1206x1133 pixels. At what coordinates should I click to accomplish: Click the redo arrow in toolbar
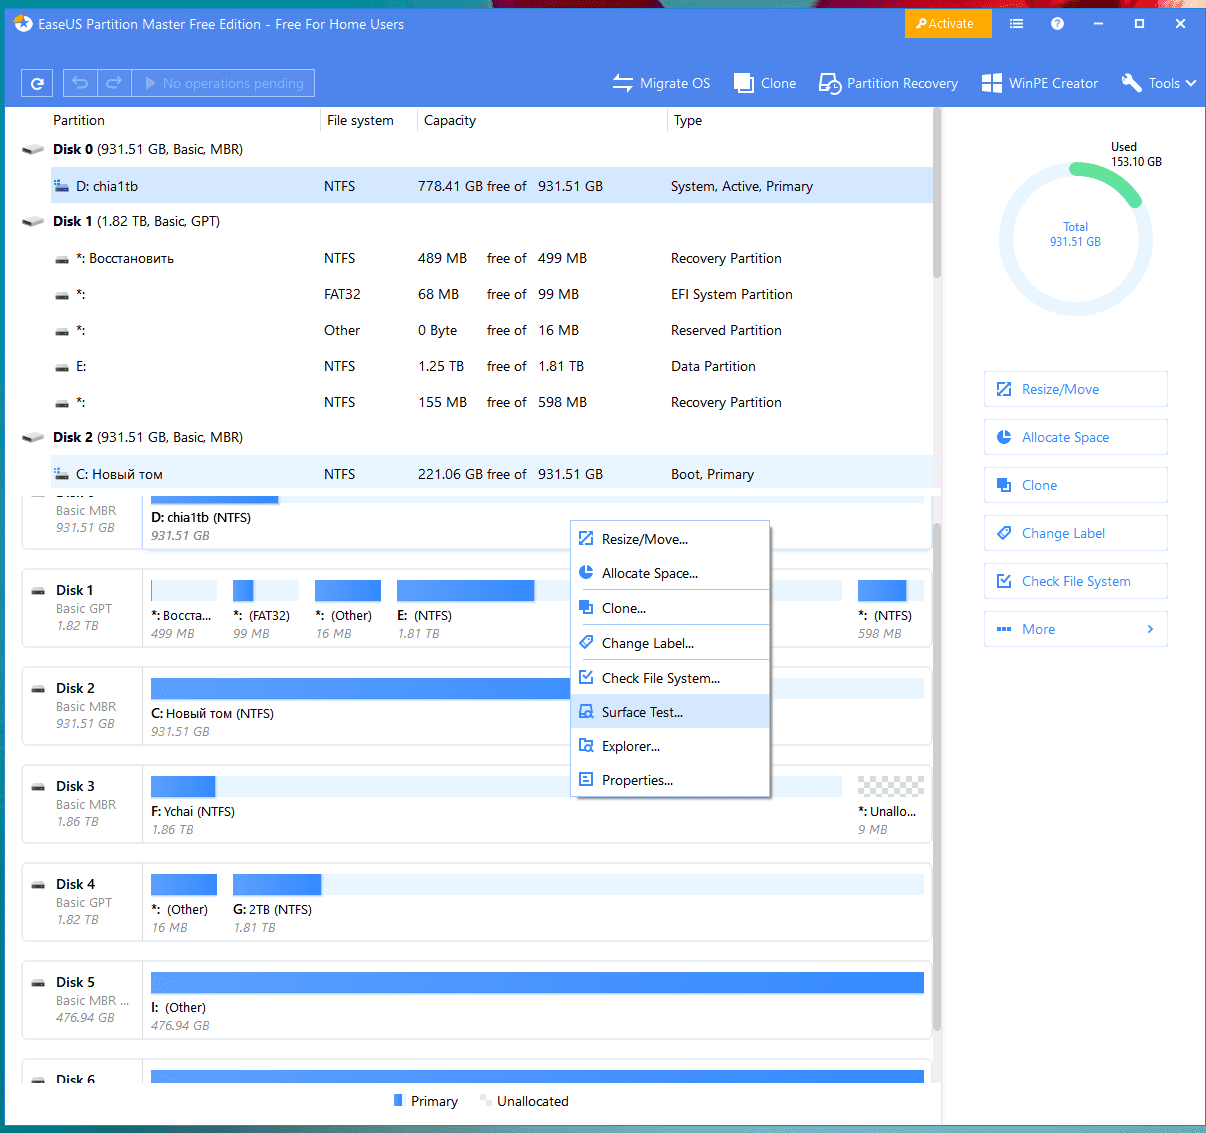(x=114, y=83)
